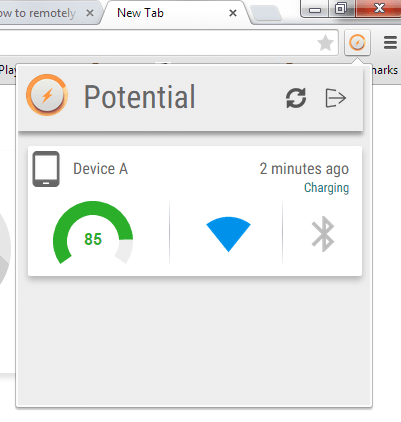Click the blue Wi-Fi status icon

(x=228, y=234)
